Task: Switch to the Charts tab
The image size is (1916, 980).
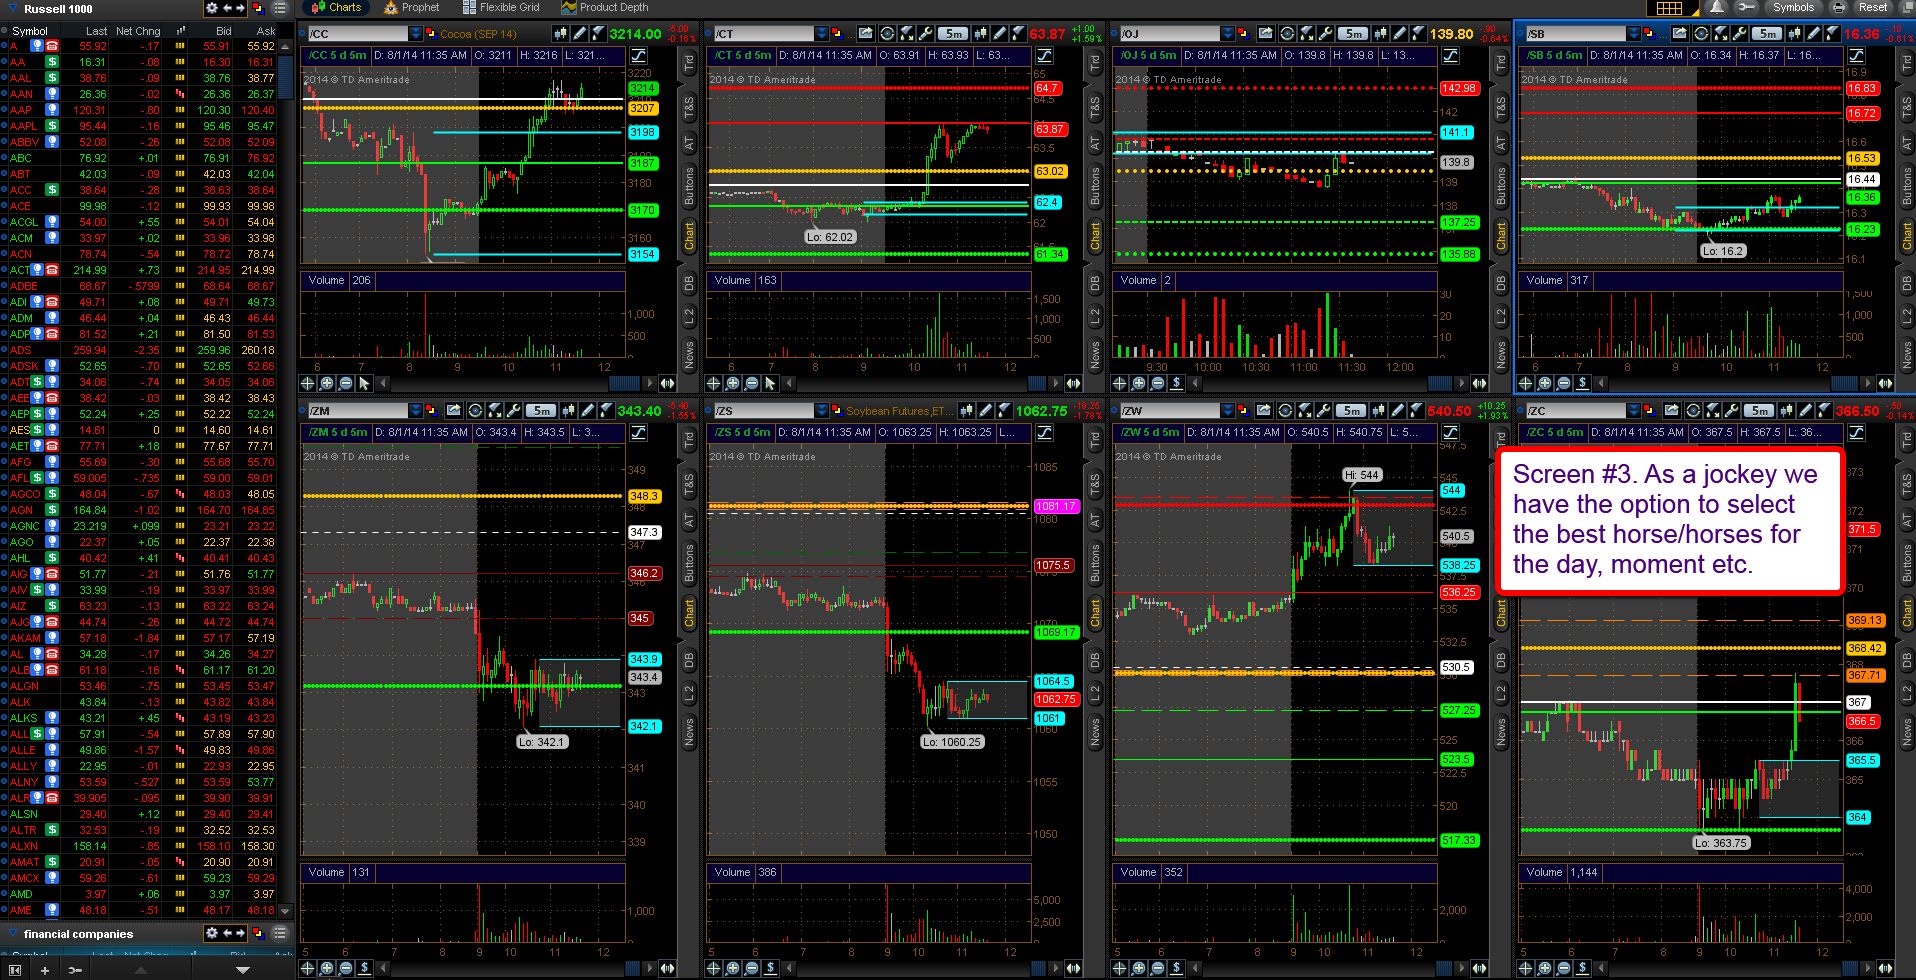Action: tap(337, 7)
